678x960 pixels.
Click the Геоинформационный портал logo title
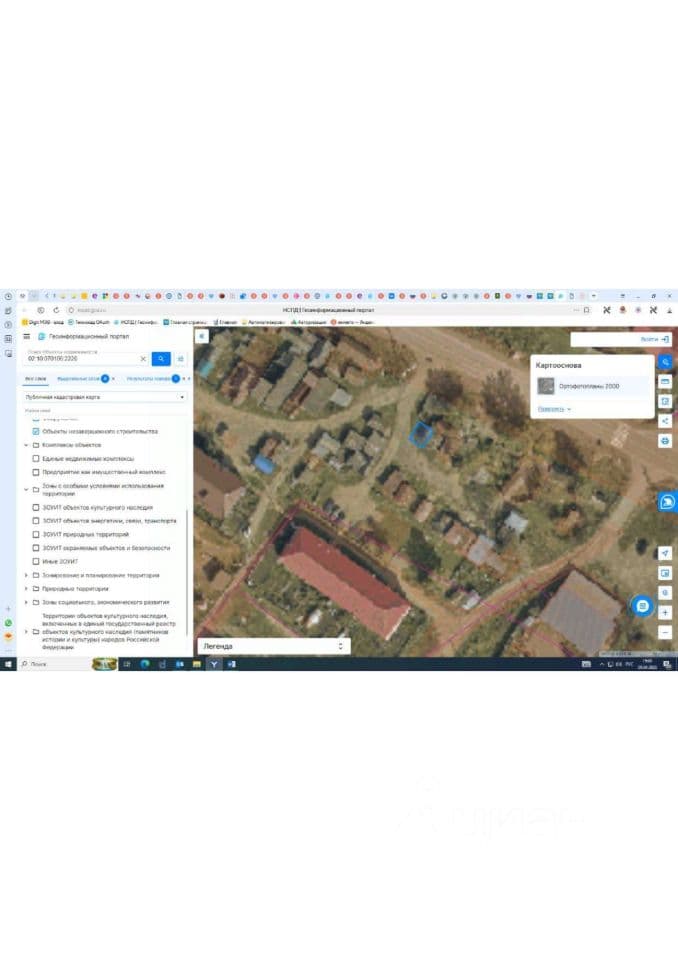point(83,337)
